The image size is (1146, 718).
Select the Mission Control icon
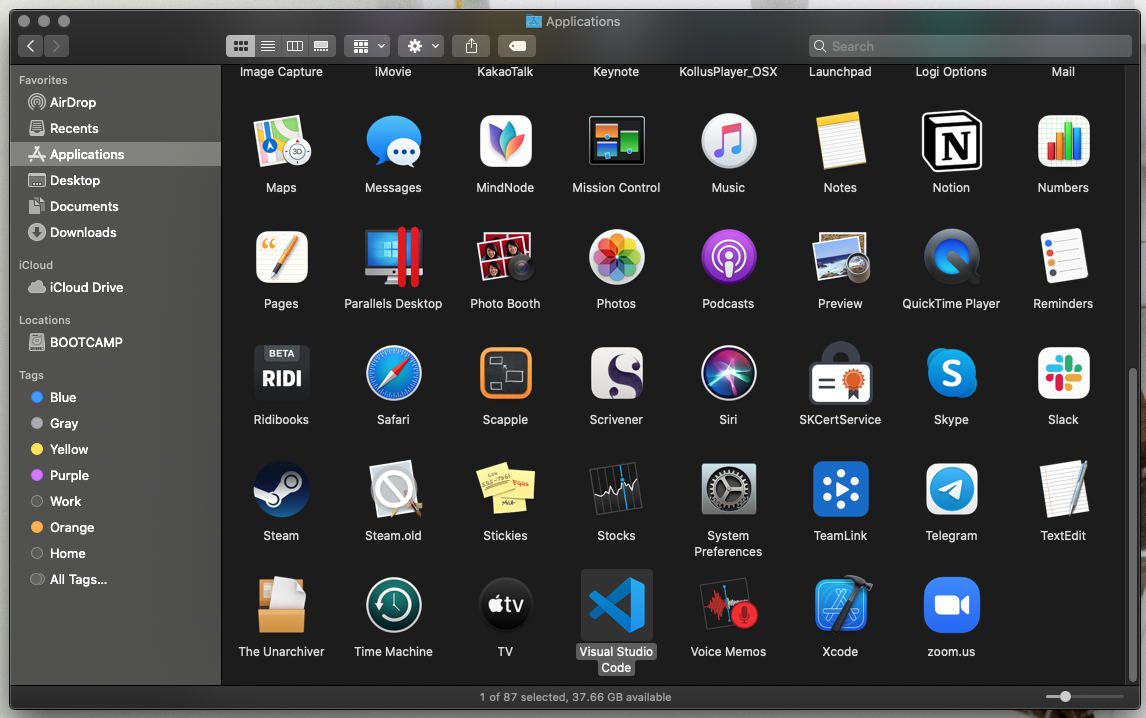[616, 141]
